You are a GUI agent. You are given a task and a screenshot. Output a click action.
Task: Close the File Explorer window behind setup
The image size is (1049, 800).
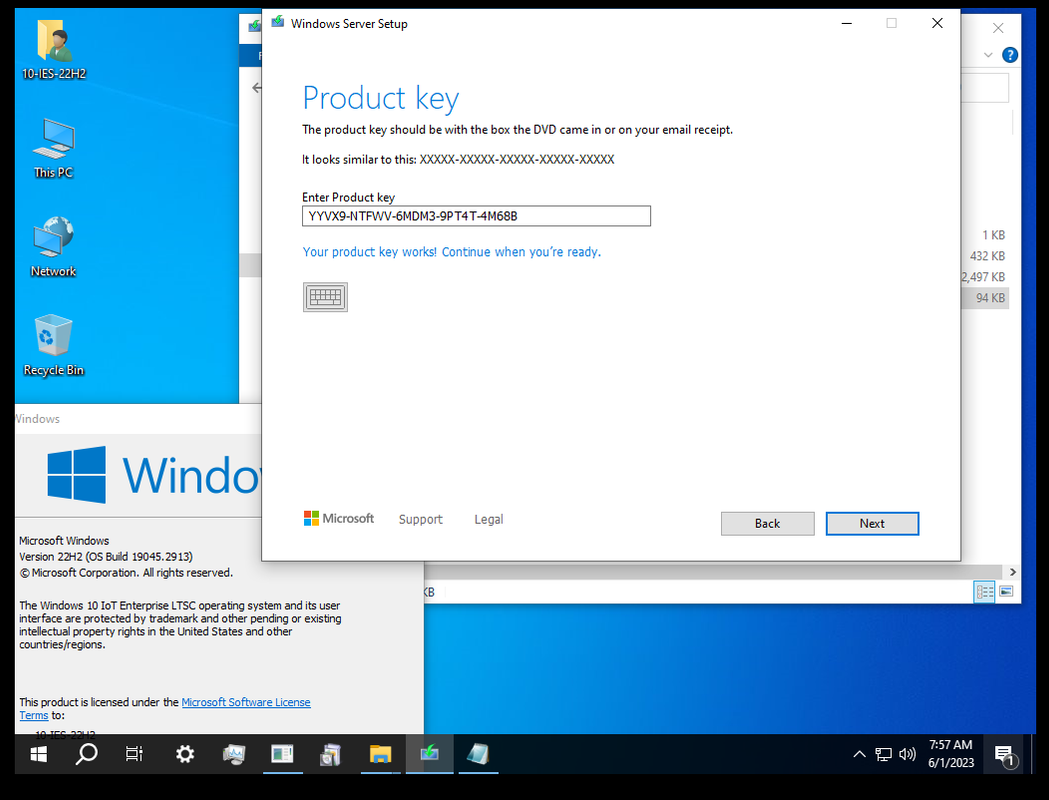pos(997,27)
